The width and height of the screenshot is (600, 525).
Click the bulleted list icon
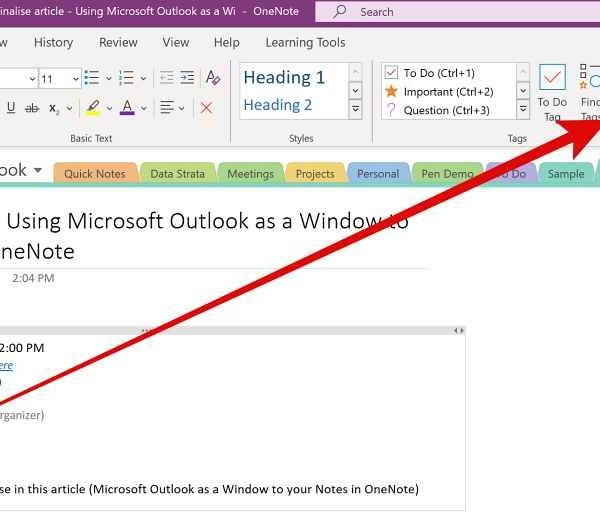click(92, 78)
